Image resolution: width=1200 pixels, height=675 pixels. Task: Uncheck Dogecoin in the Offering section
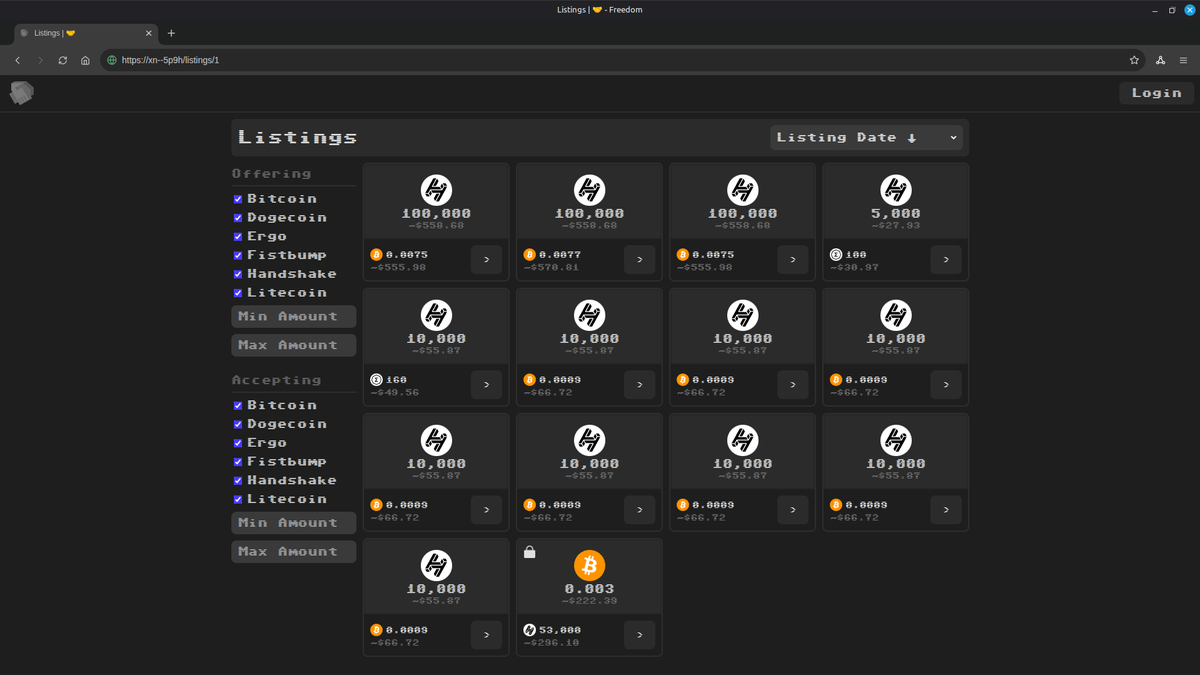point(238,217)
